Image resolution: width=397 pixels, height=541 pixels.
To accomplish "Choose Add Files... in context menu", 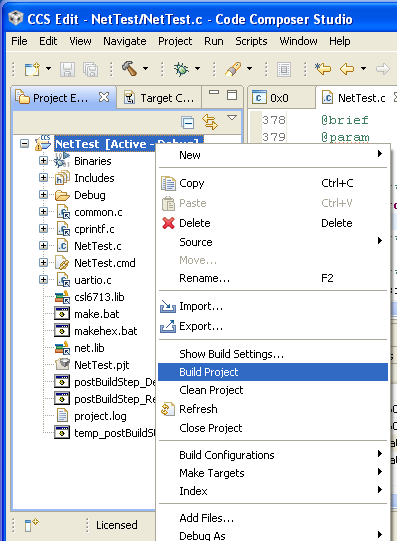I will pyautogui.click(x=273, y=518).
